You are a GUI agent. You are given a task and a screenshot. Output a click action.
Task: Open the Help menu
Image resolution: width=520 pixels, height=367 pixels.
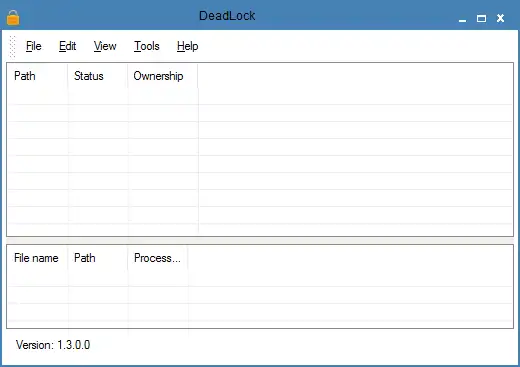tap(187, 46)
